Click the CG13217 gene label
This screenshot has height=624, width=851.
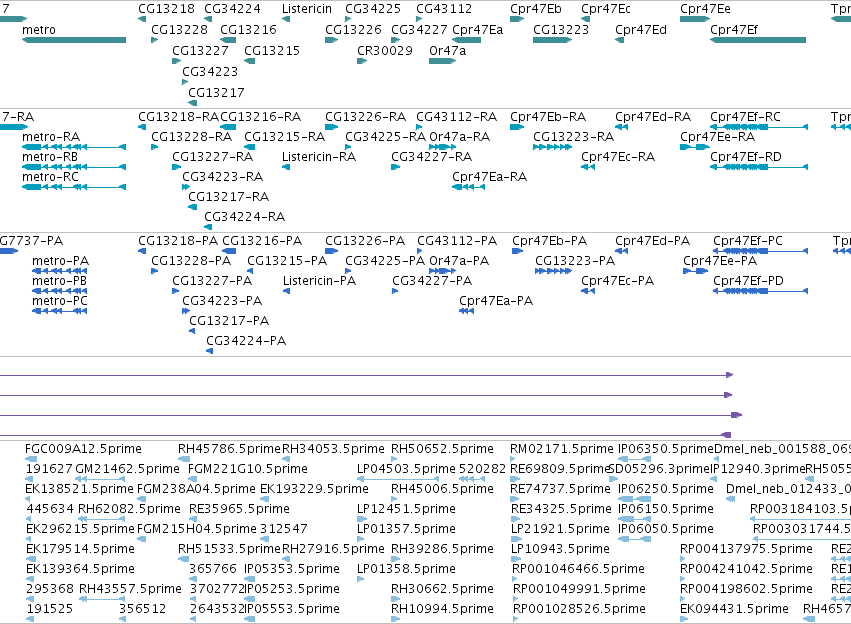pyautogui.click(x=216, y=93)
